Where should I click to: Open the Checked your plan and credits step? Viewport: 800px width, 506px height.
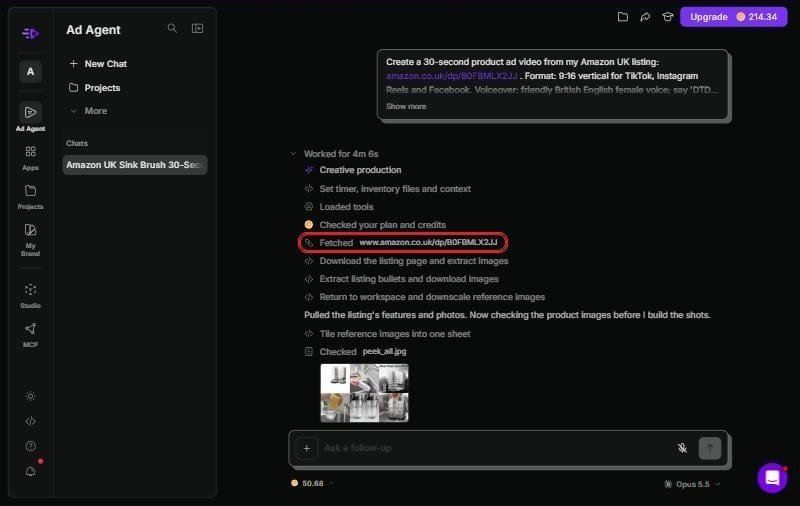click(375, 225)
